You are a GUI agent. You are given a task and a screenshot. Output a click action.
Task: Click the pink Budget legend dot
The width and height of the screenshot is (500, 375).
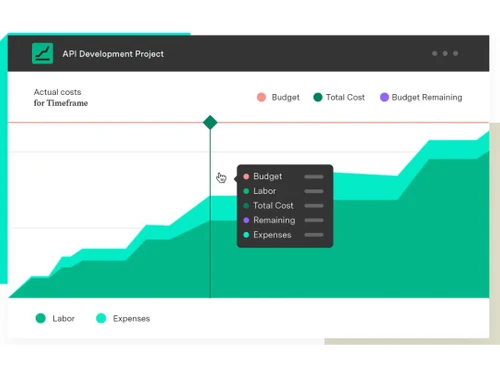(x=261, y=97)
